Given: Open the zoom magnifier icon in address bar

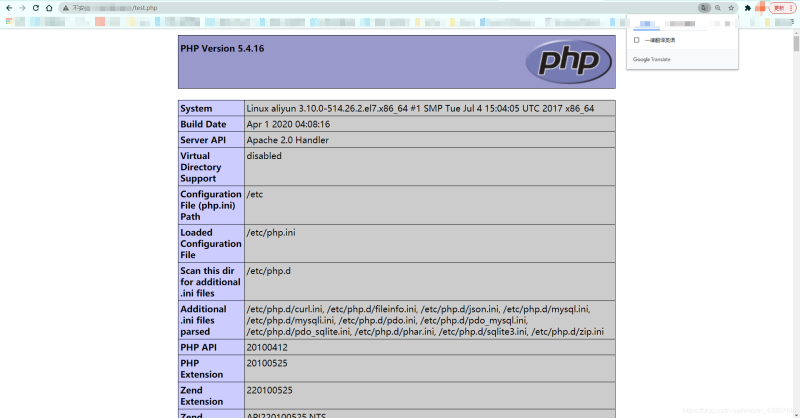Looking at the screenshot, I should (x=717, y=7).
